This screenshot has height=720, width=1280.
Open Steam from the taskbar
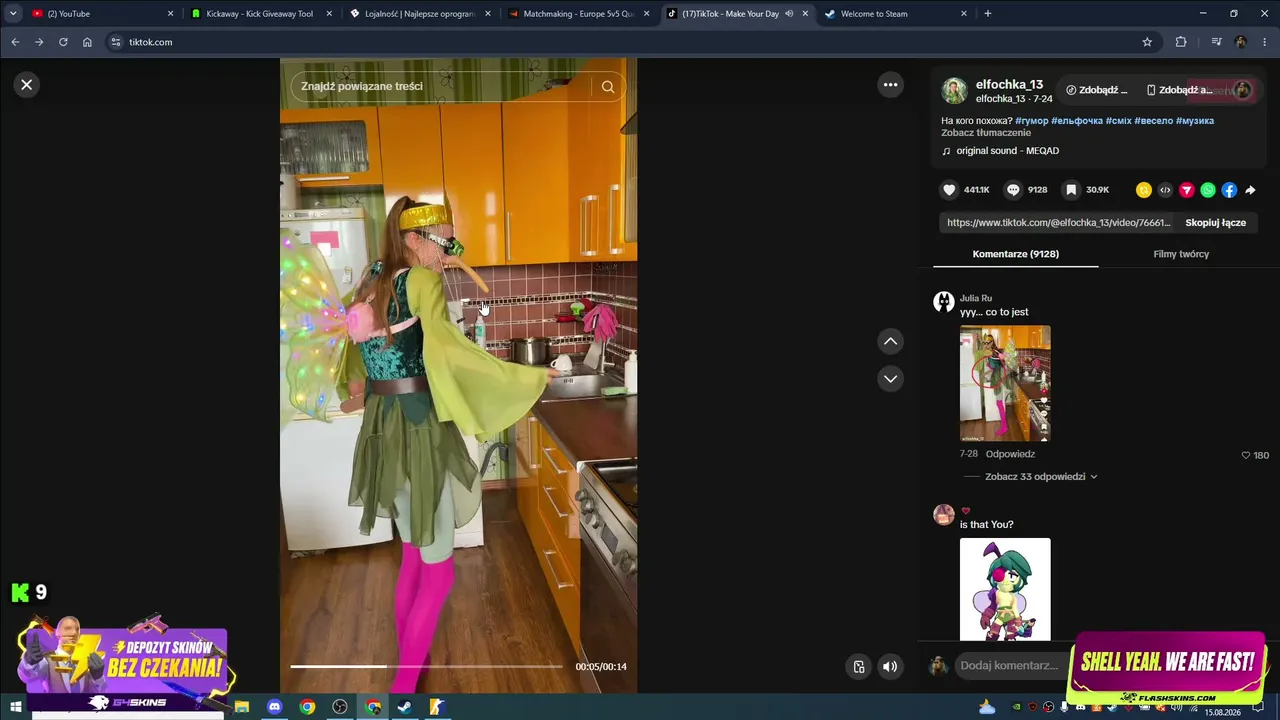pyautogui.click(x=404, y=707)
